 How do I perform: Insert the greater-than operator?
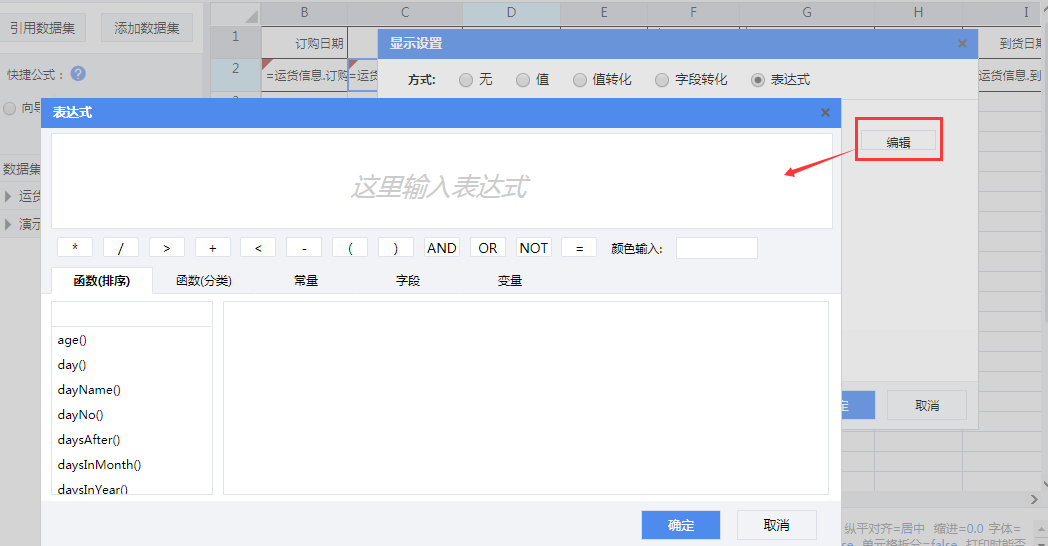pyautogui.click(x=167, y=248)
